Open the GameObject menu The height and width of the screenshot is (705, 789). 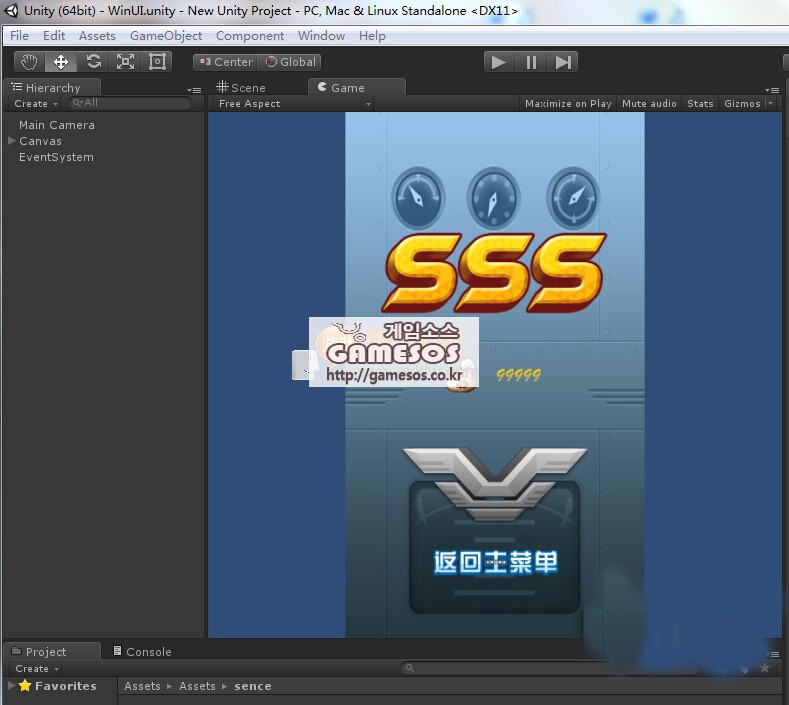166,36
